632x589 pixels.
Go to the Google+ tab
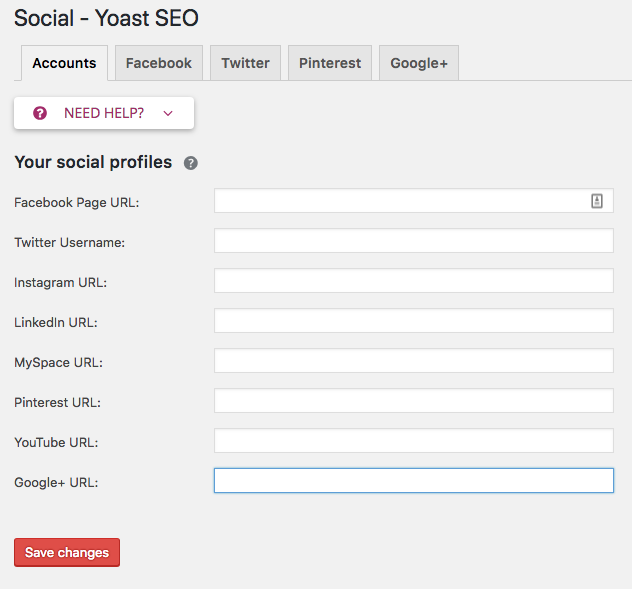419,63
